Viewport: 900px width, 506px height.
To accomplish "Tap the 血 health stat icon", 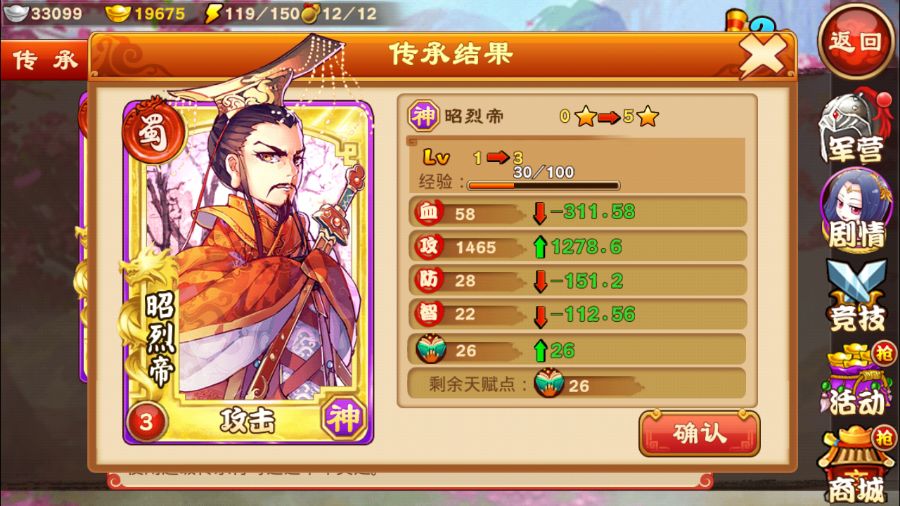I will coord(429,212).
